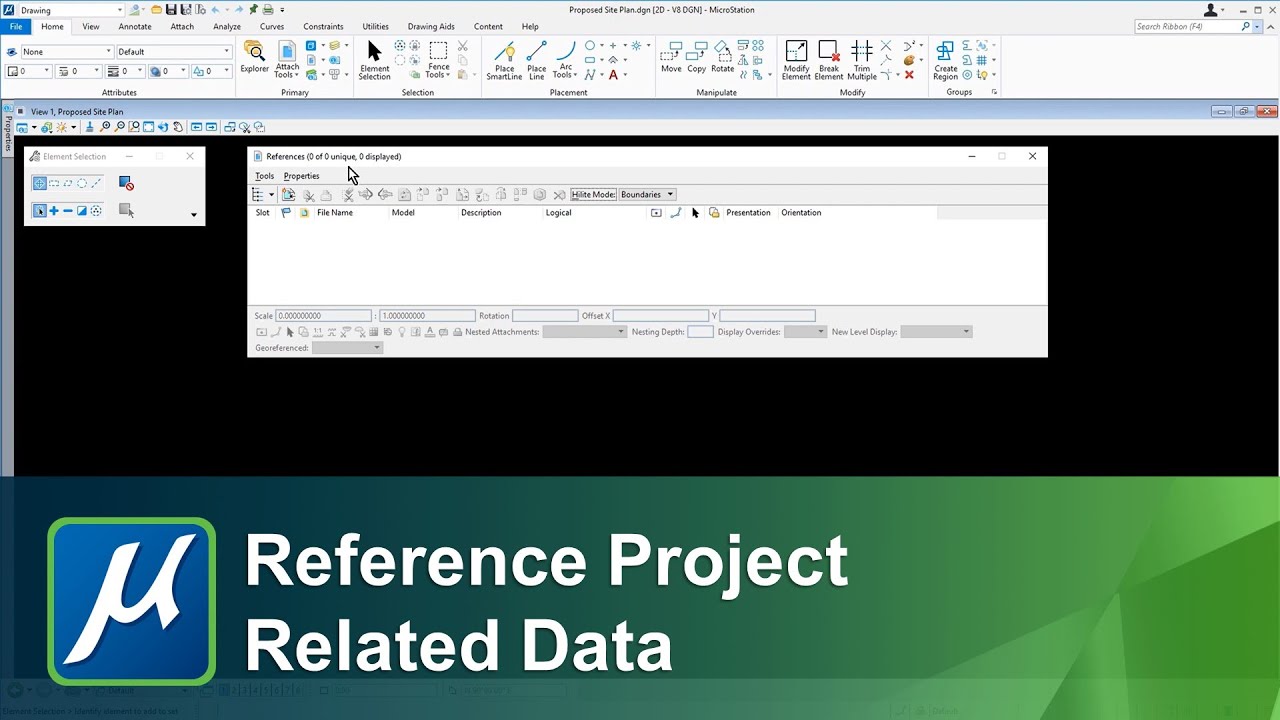Click the red Delete Element X icon
Viewport: 1280px width, 720px height.
coord(909,75)
